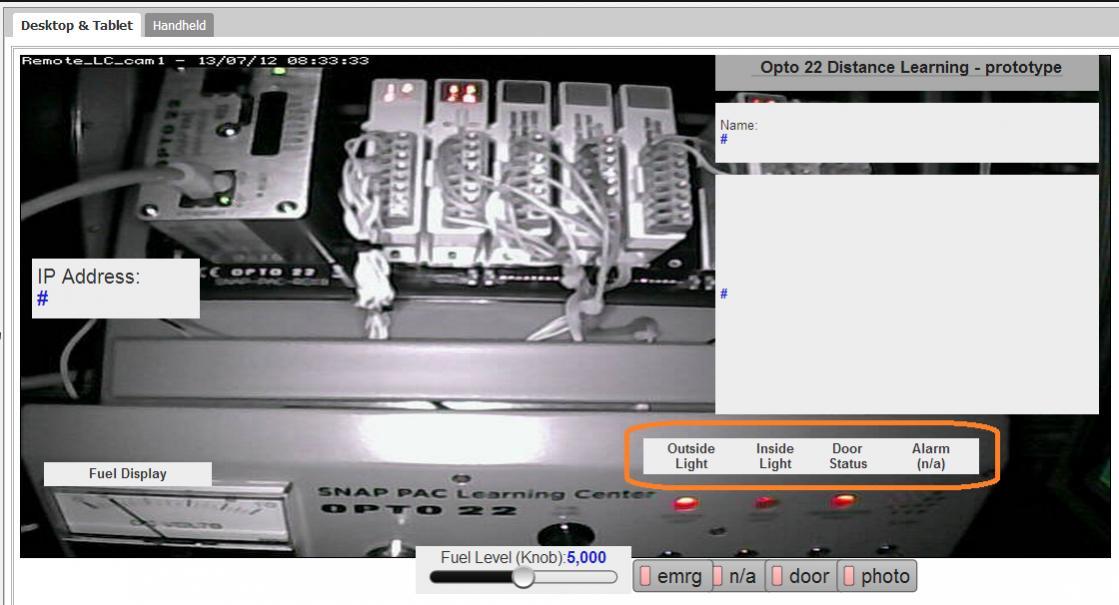Click the Fuel Level (Knob) label
This screenshot has width=1119, height=605.
coord(502,557)
